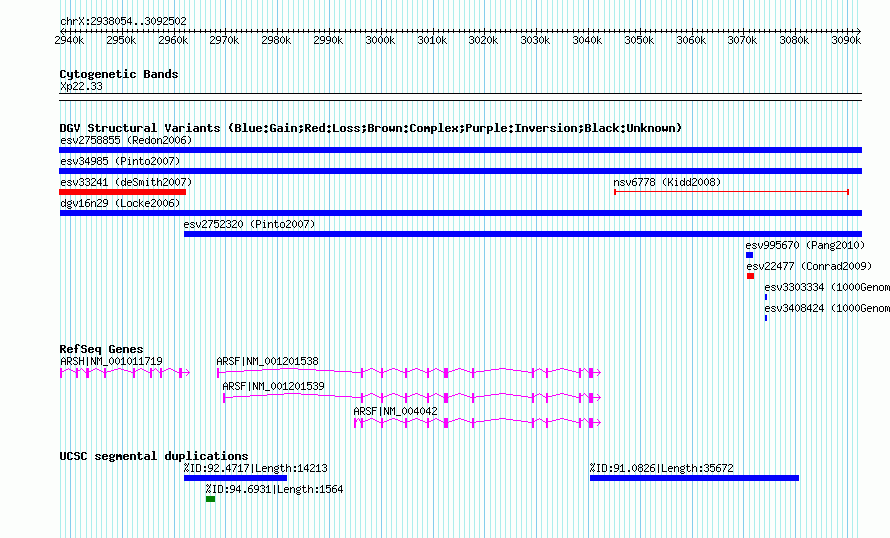This screenshot has height=538, width=890.
Task: Click the 3080k ruler position
Action: coord(794,40)
